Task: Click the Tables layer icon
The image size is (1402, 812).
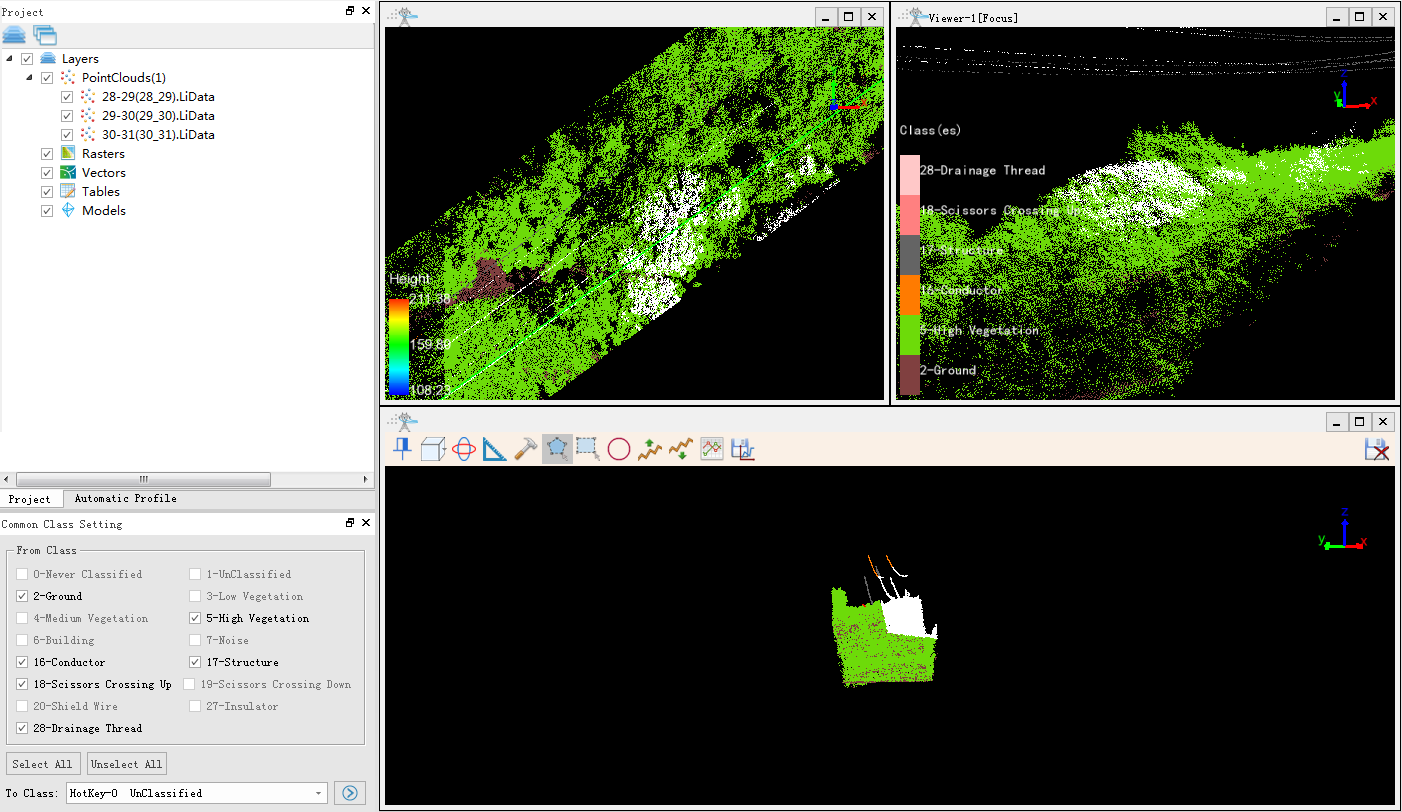Action: tap(68, 191)
